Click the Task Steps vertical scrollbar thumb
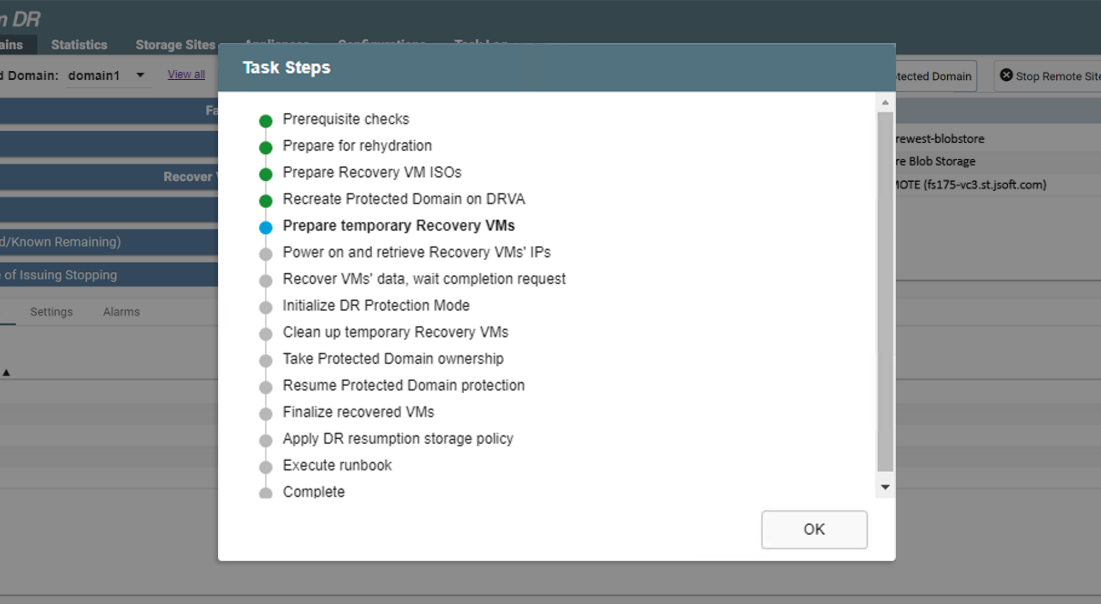The height and width of the screenshot is (604, 1101). 885,290
